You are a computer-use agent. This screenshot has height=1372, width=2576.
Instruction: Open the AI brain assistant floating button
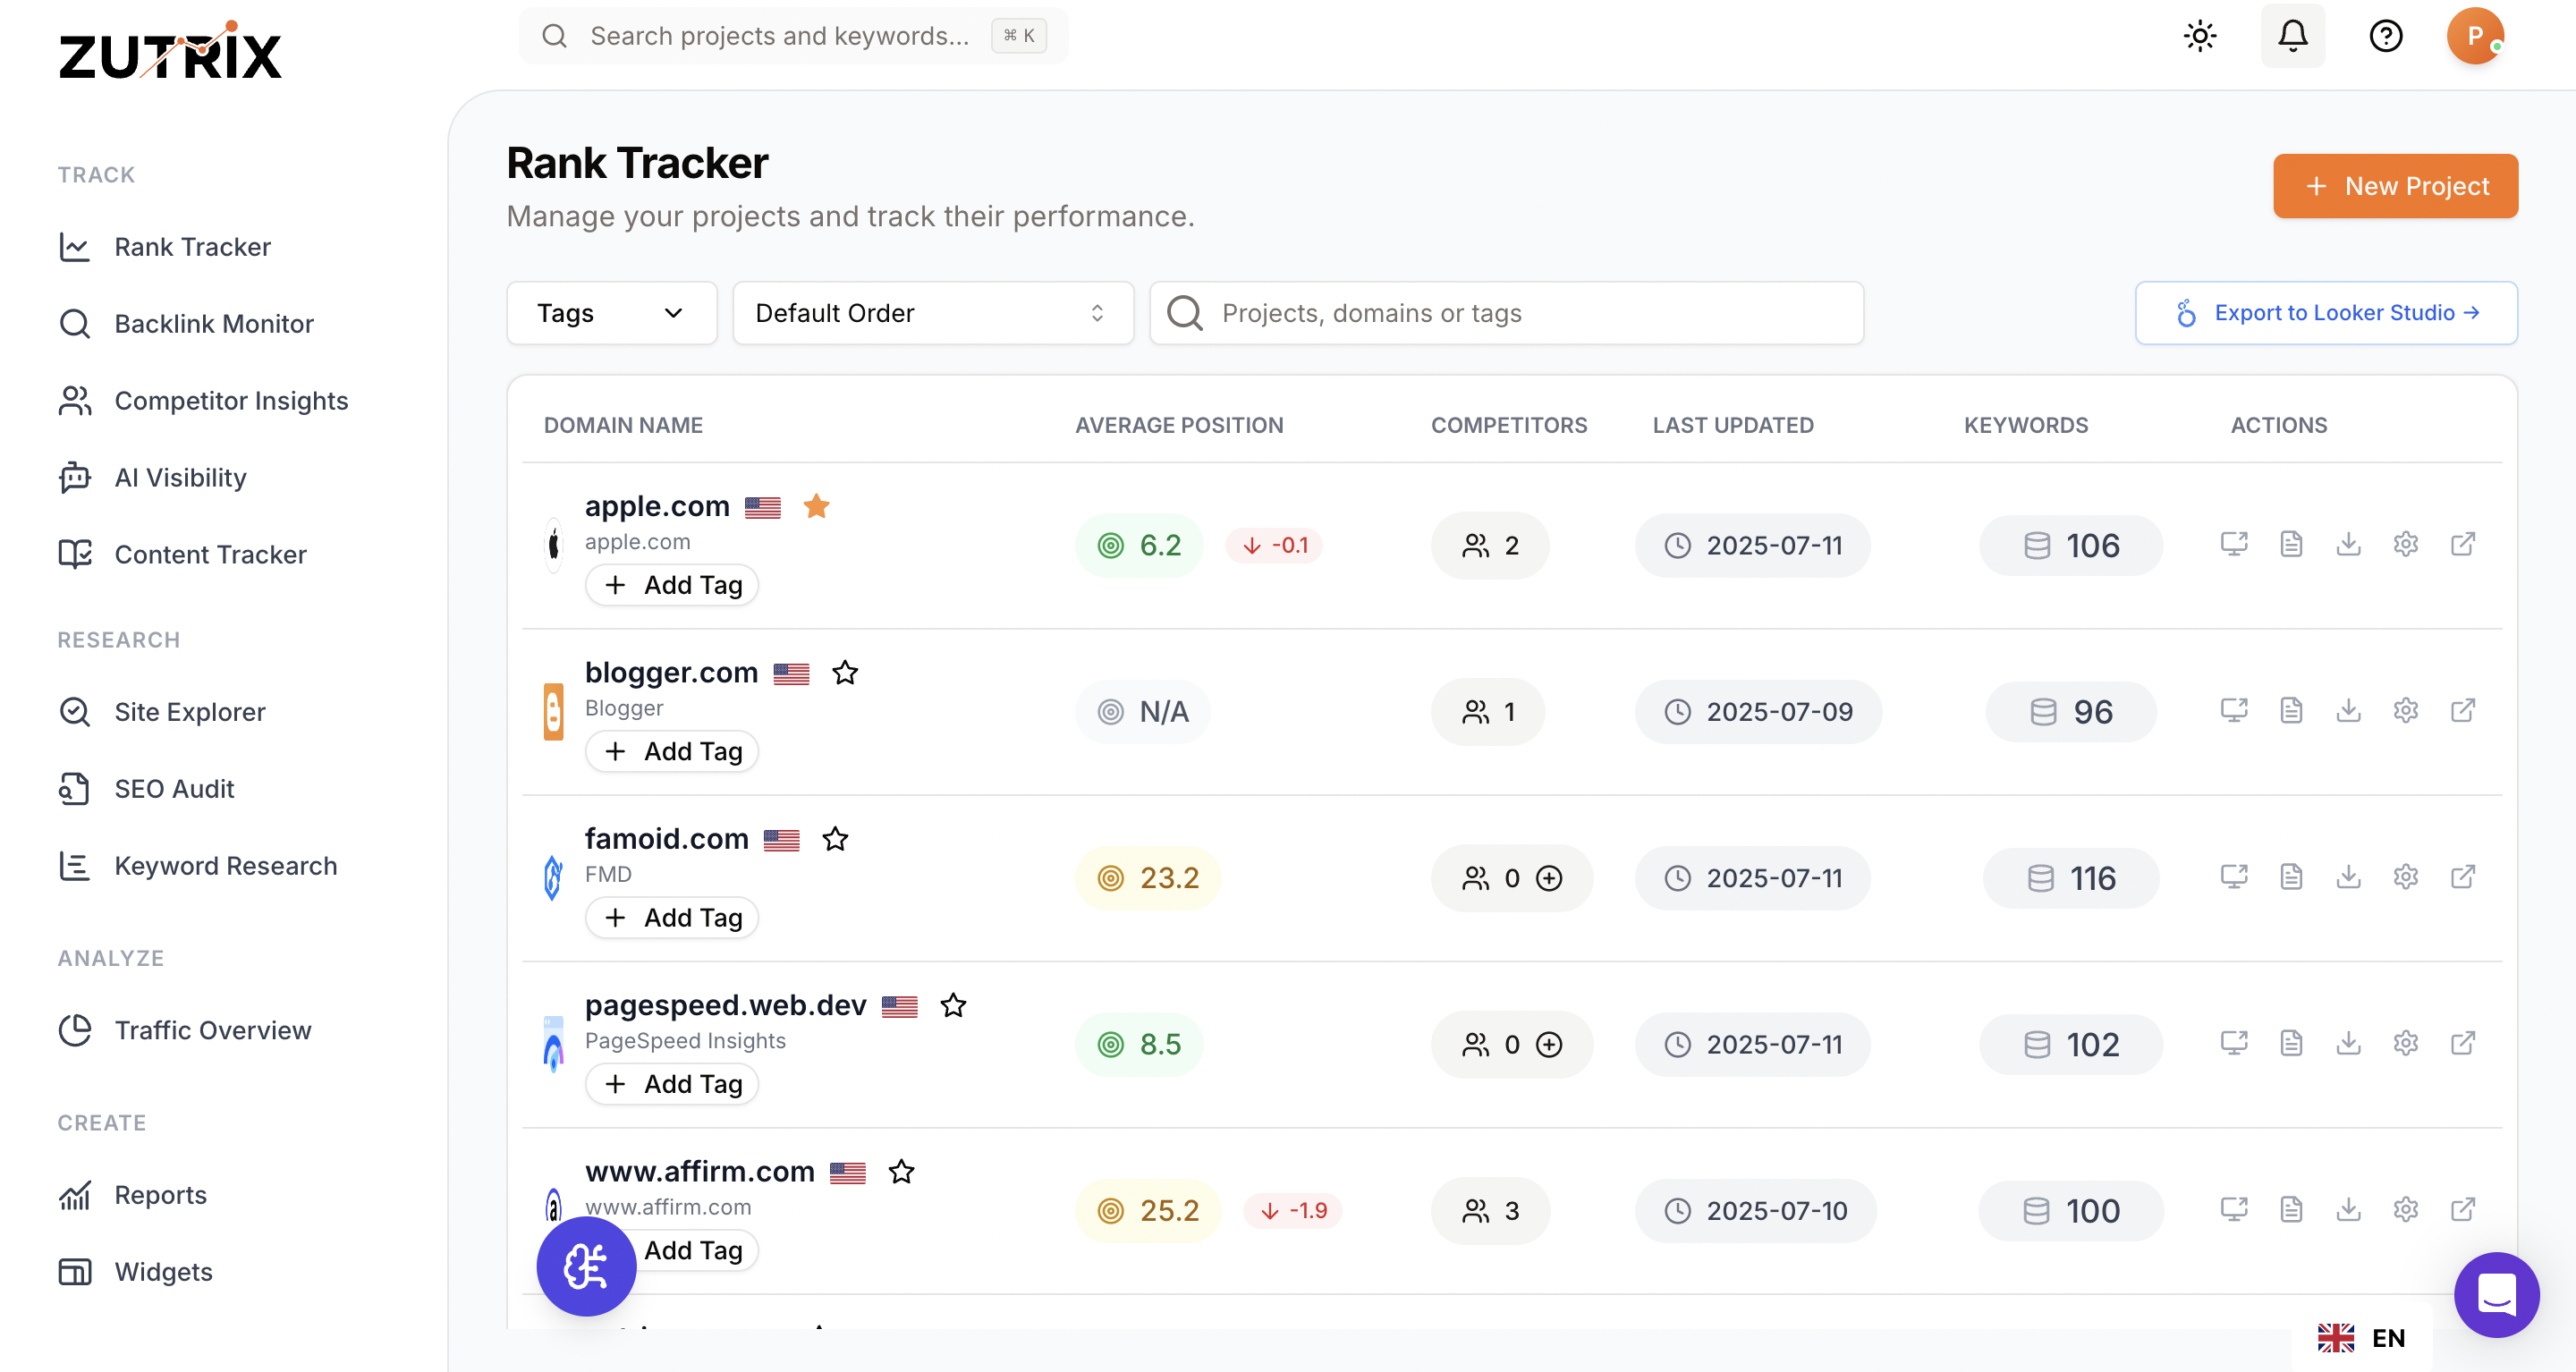(x=586, y=1266)
